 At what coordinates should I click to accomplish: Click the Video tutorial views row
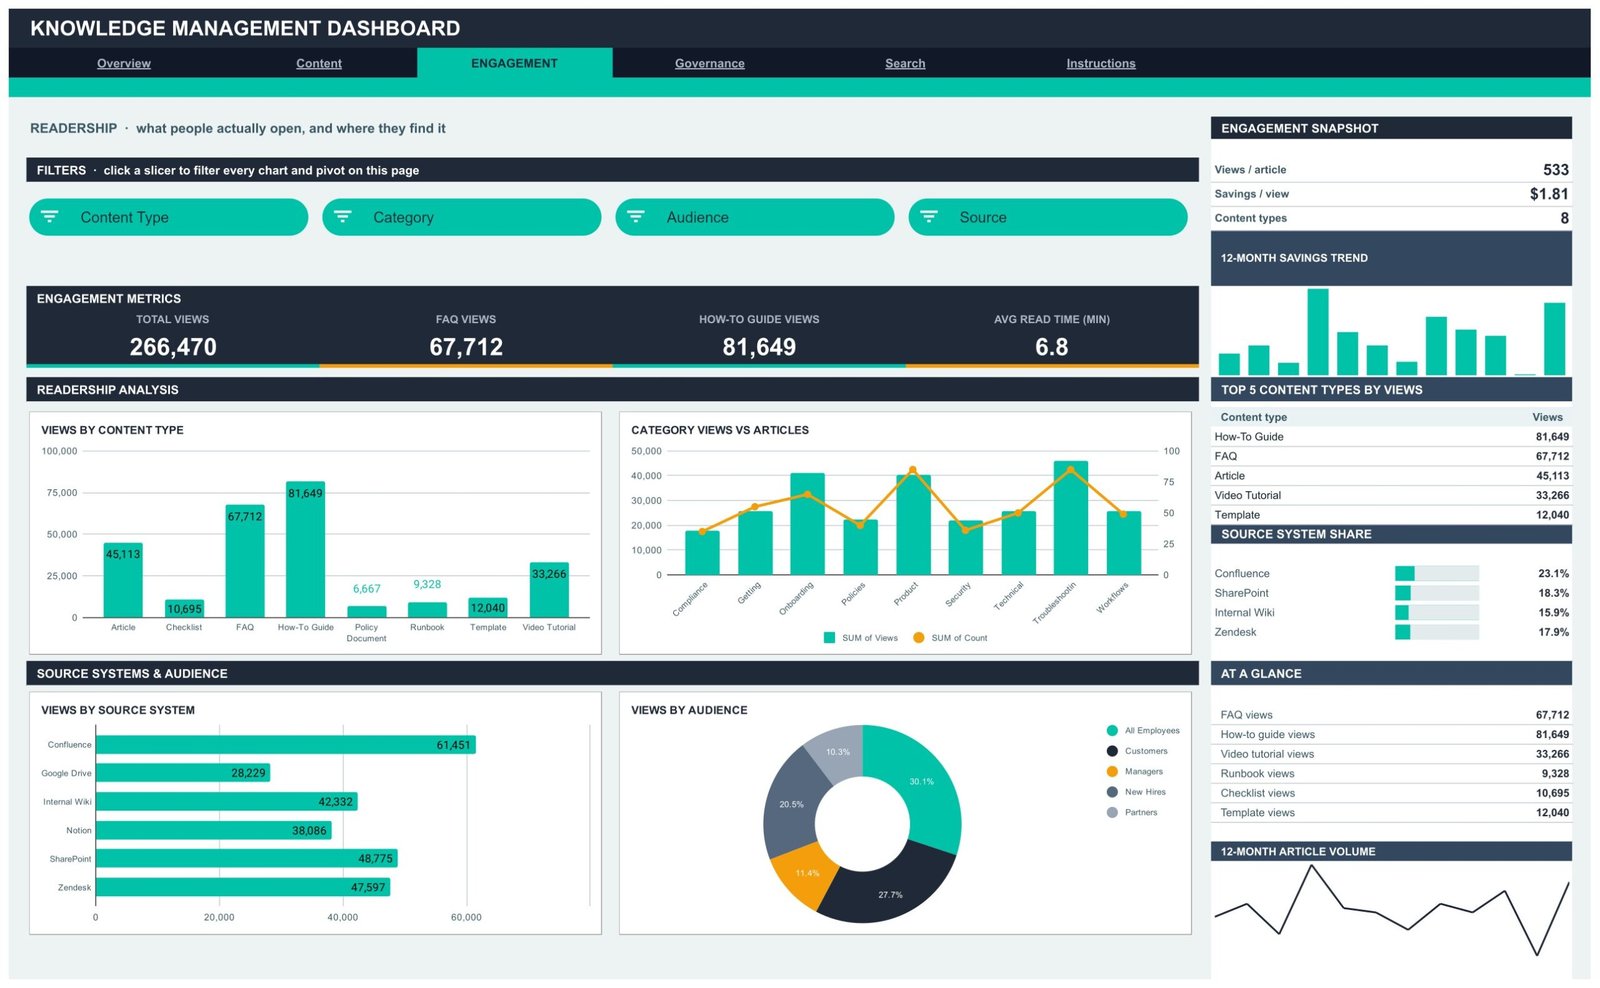pyautogui.click(x=1391, y=754)
